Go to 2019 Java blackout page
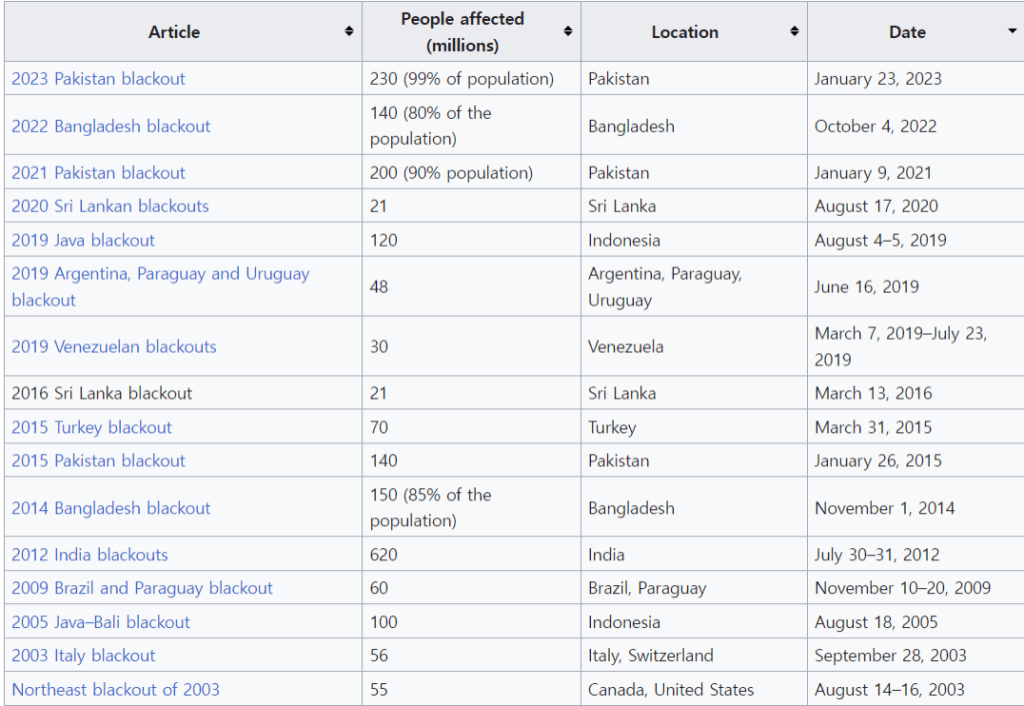The image size is (1024, 706). pyautogui.click(x=83, y=240)
